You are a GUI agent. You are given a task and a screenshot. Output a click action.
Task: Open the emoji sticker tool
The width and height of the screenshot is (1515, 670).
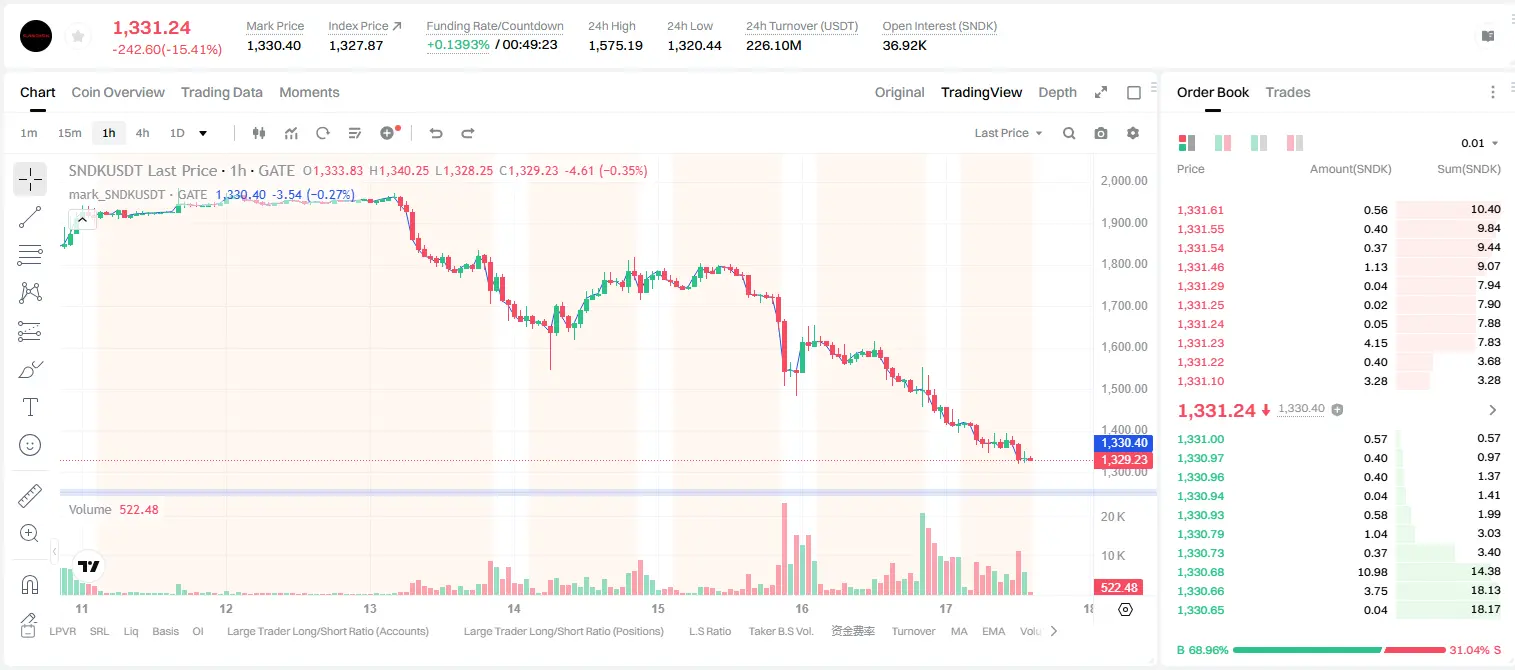[30, 445]
